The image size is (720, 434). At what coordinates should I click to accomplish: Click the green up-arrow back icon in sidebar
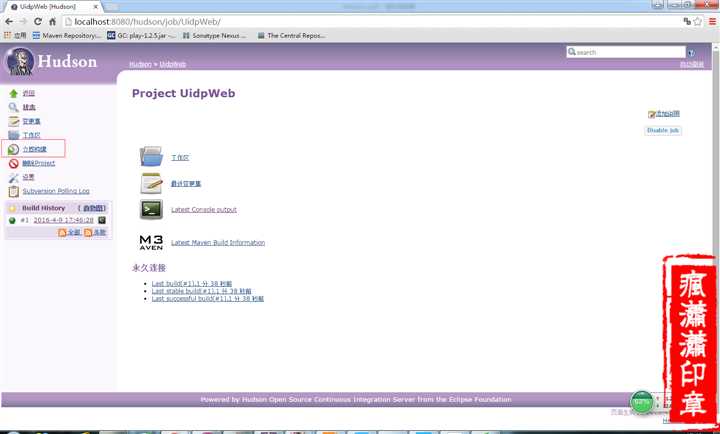(x=13, y=93)
